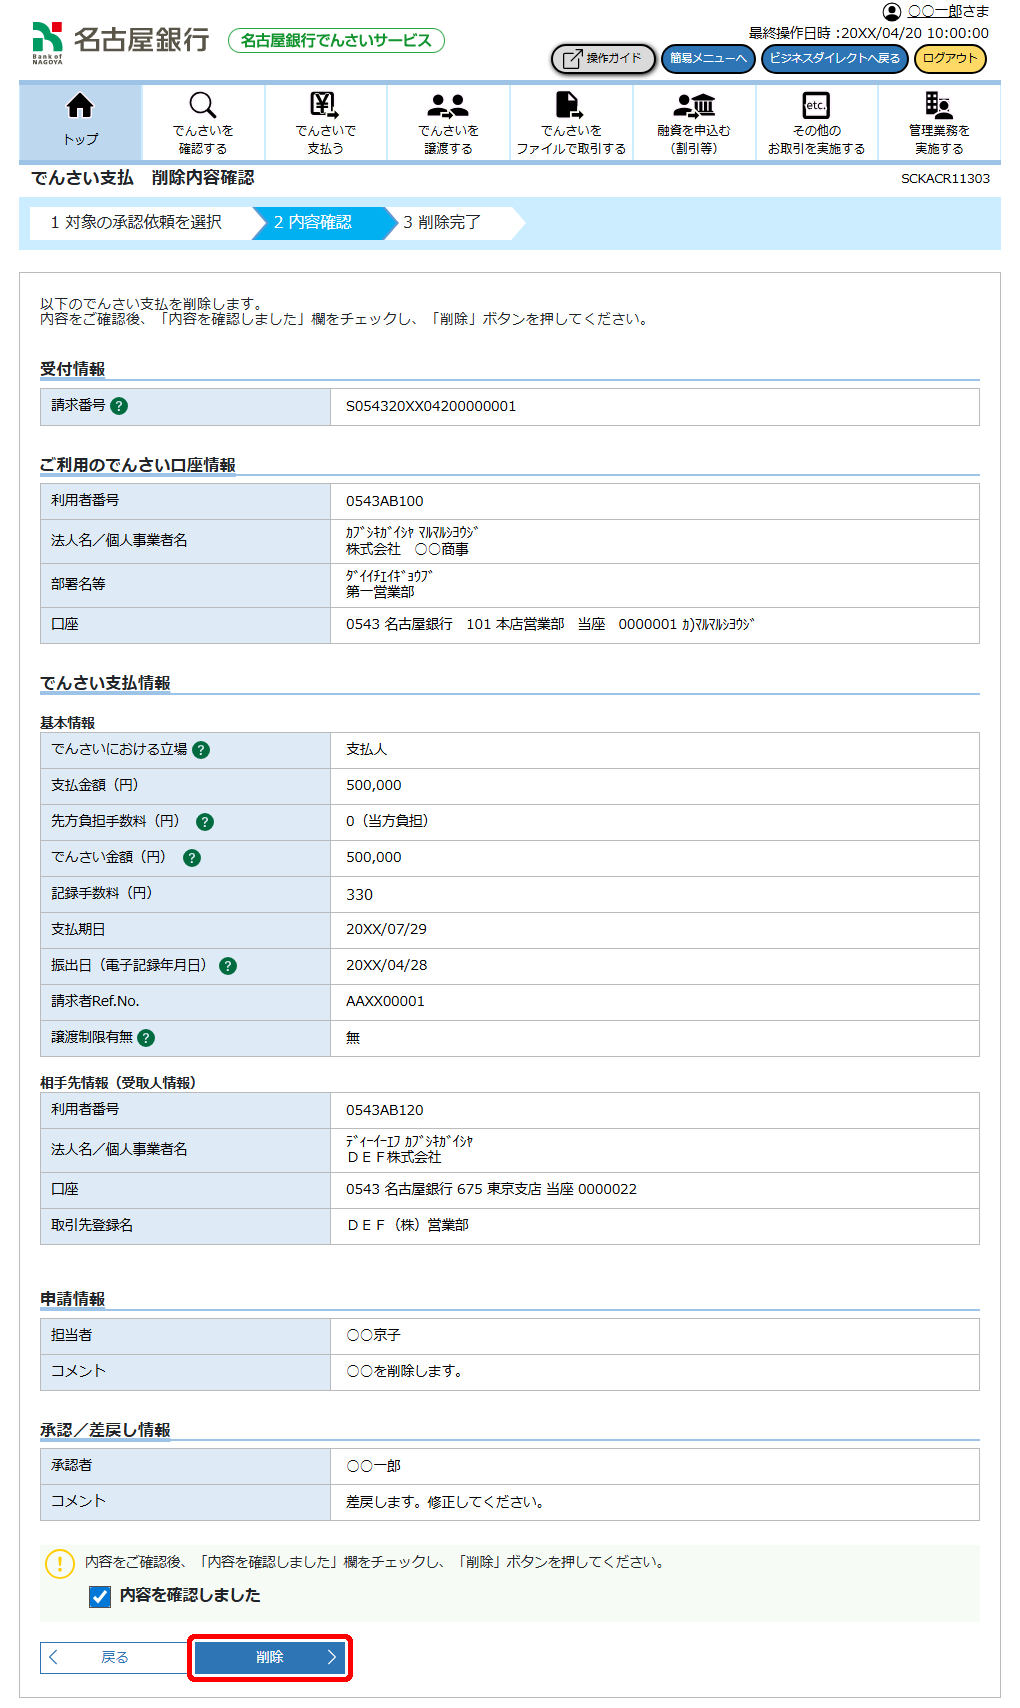
Task: Click the ○○一郎 user name link
Action: [934, 12]
